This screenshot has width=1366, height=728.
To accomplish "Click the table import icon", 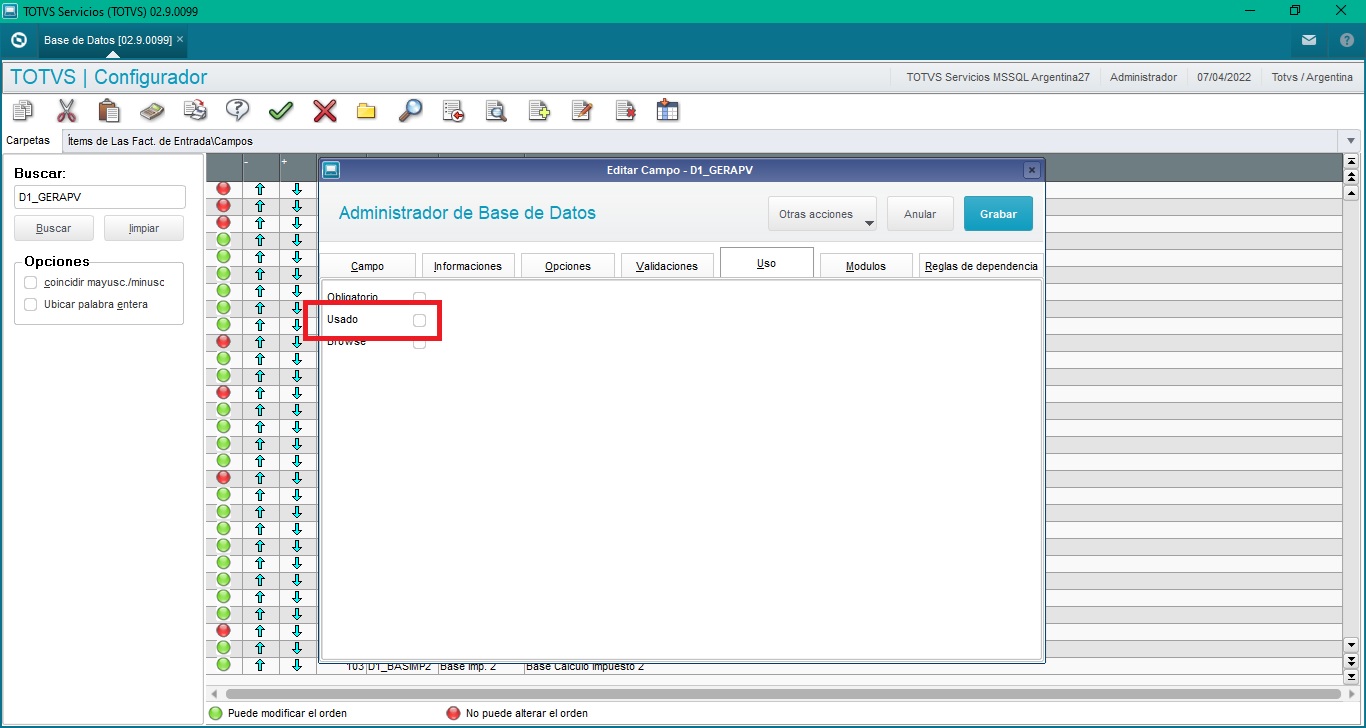I will click(x=668, y=111).
